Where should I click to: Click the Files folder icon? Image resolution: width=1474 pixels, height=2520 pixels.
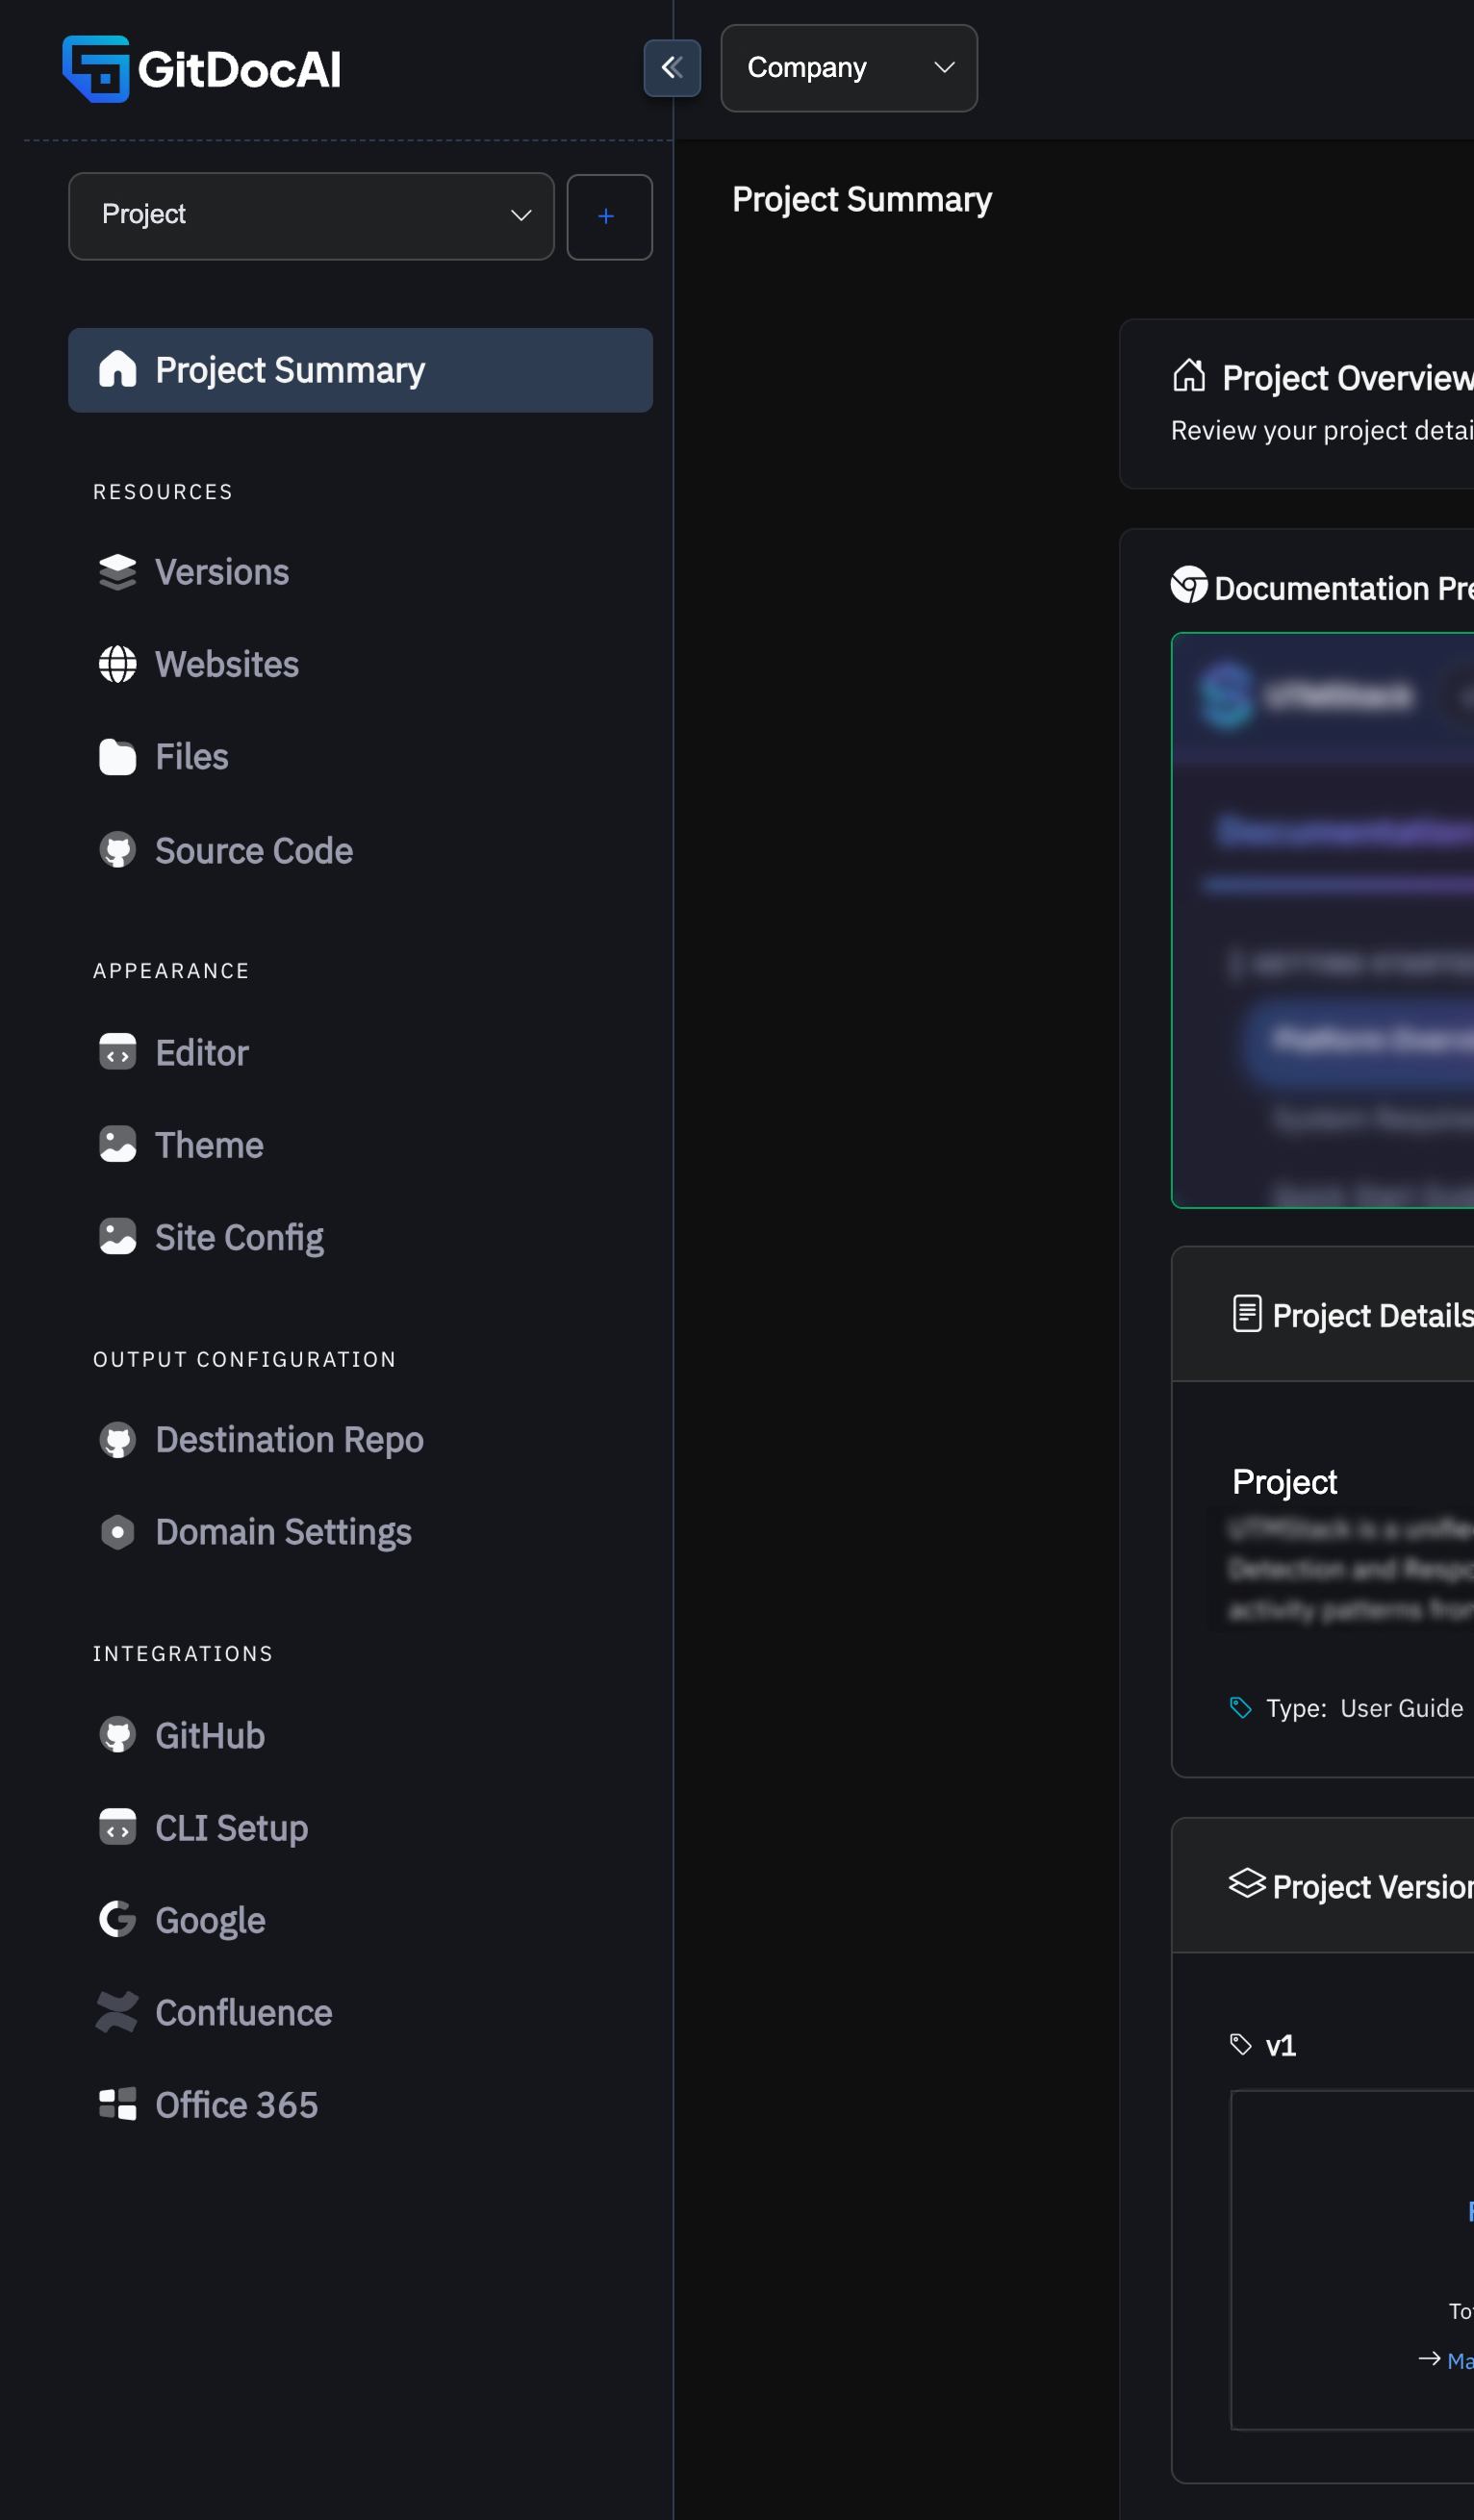coord(117,757)
